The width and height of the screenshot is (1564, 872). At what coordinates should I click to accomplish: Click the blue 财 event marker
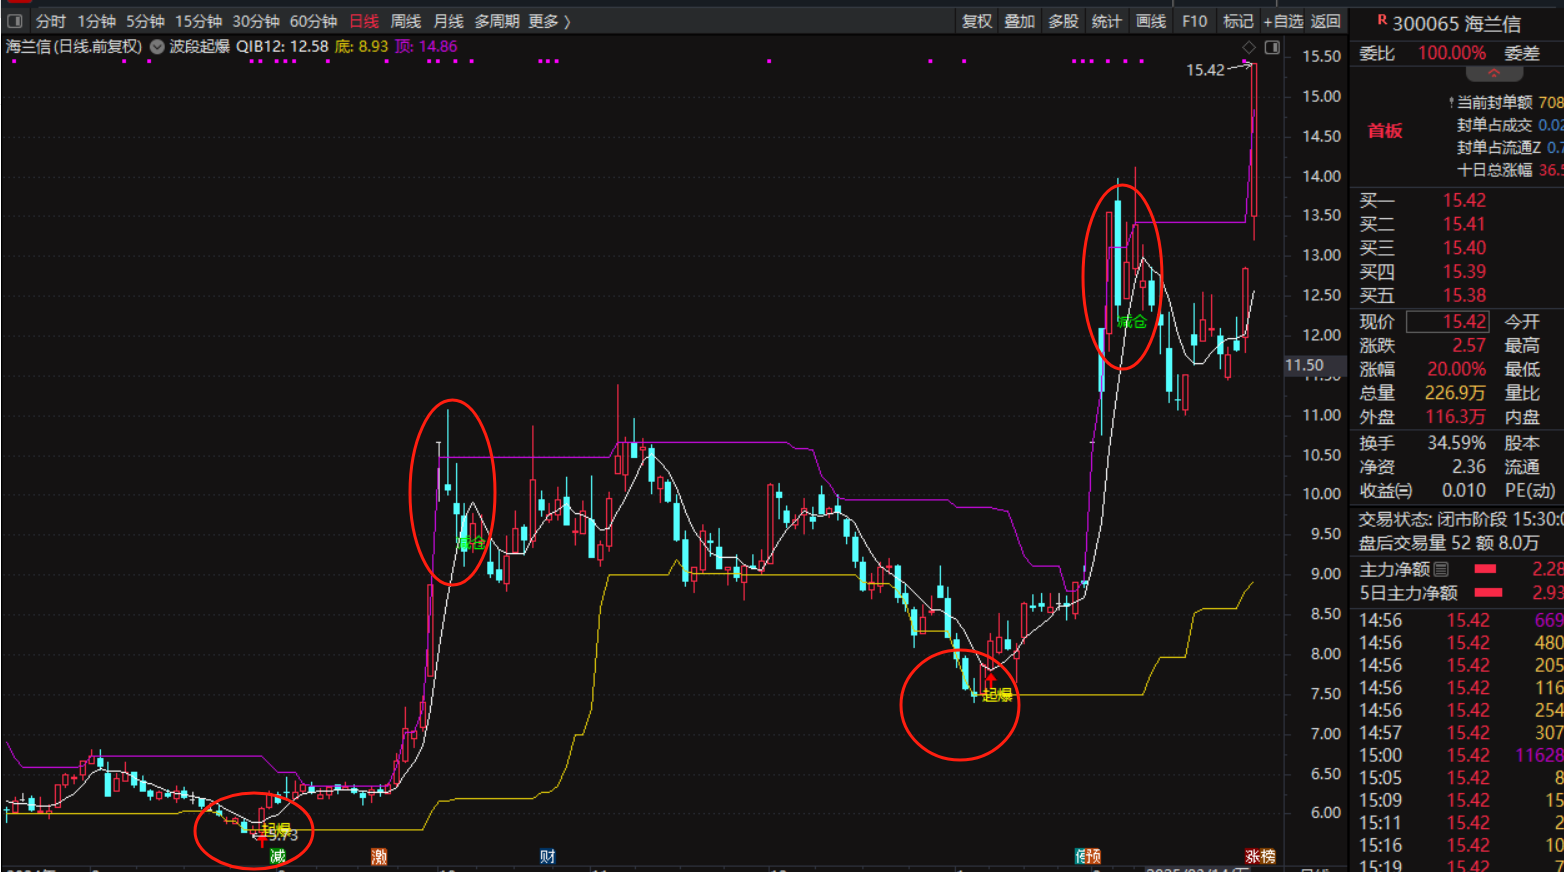pos(547,856)
